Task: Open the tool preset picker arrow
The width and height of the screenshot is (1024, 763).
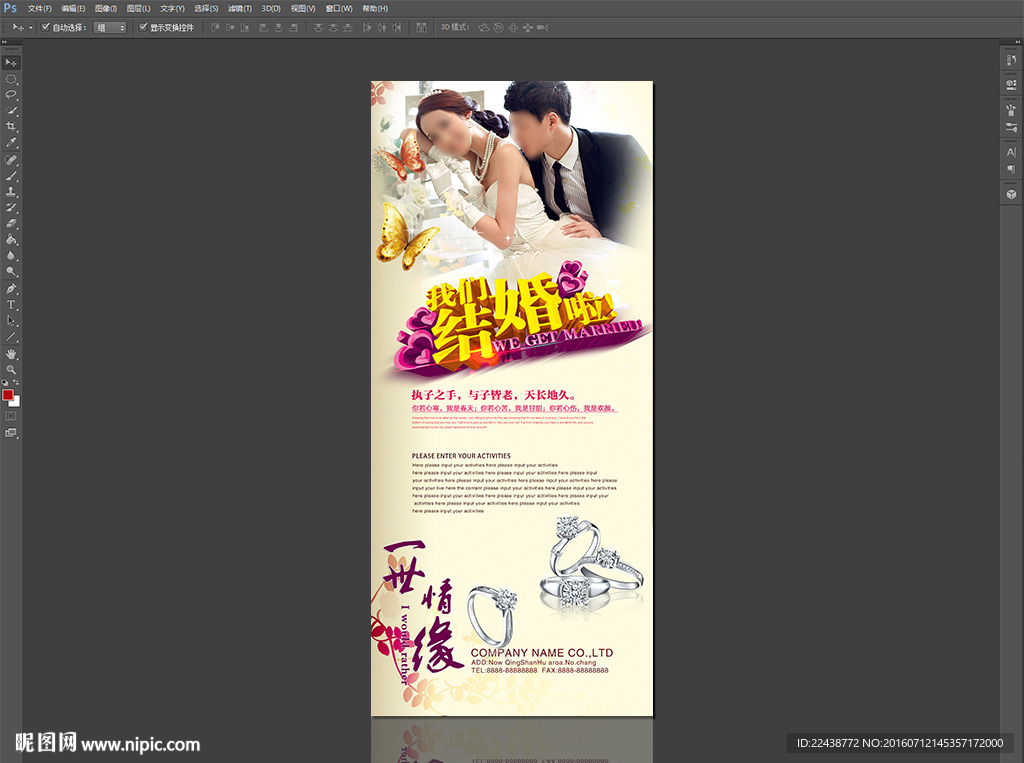Action: (x=30, y=27)
